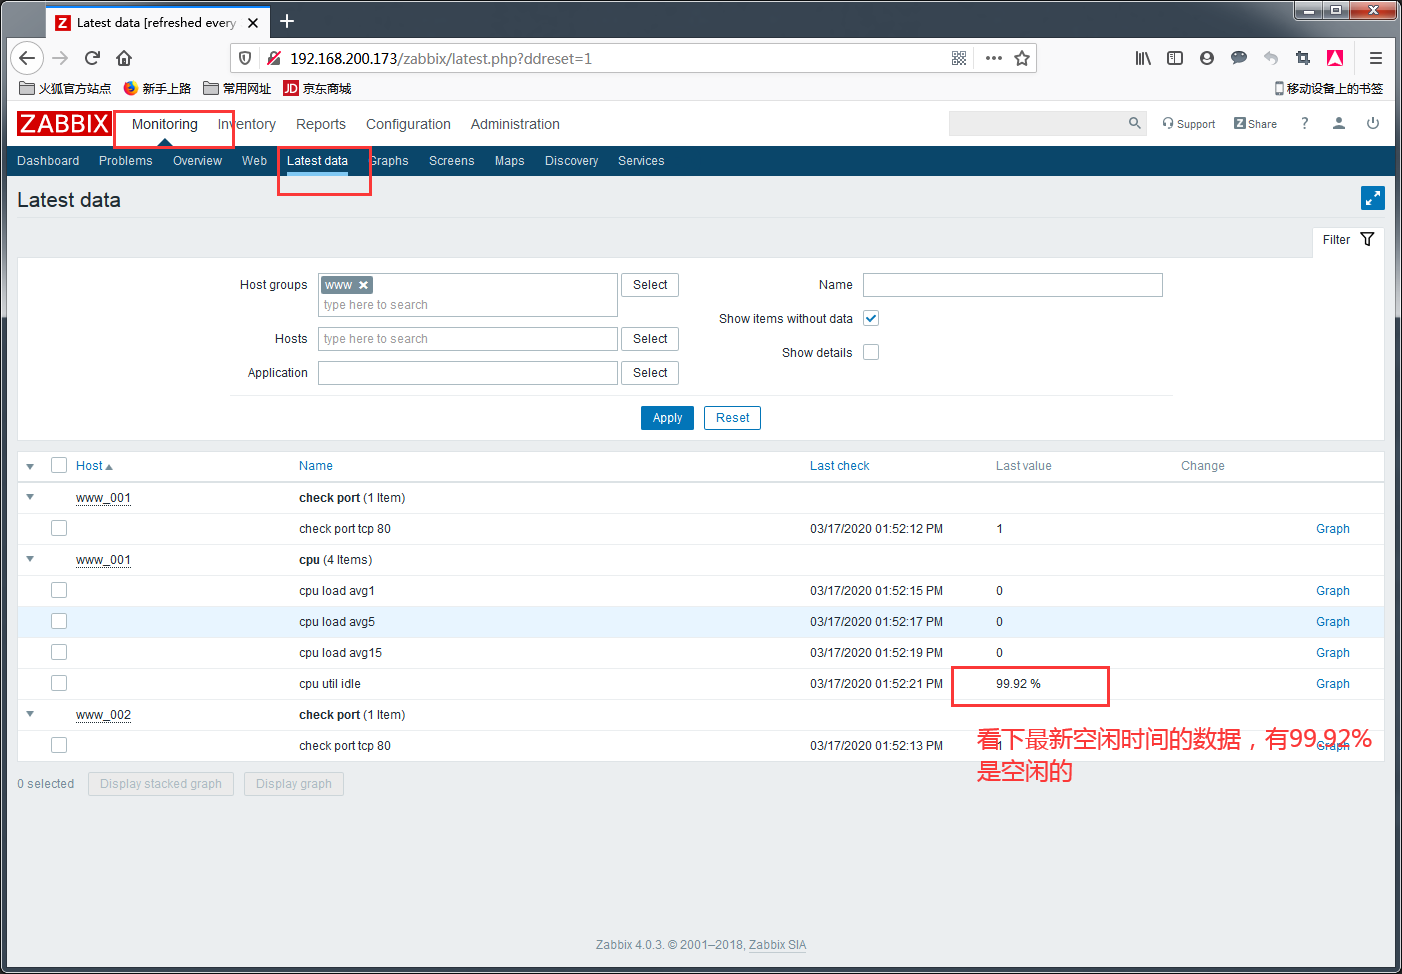Open the user profile icon
1402x974 pixels.
pyautogui.click(x=1339, y=123)
